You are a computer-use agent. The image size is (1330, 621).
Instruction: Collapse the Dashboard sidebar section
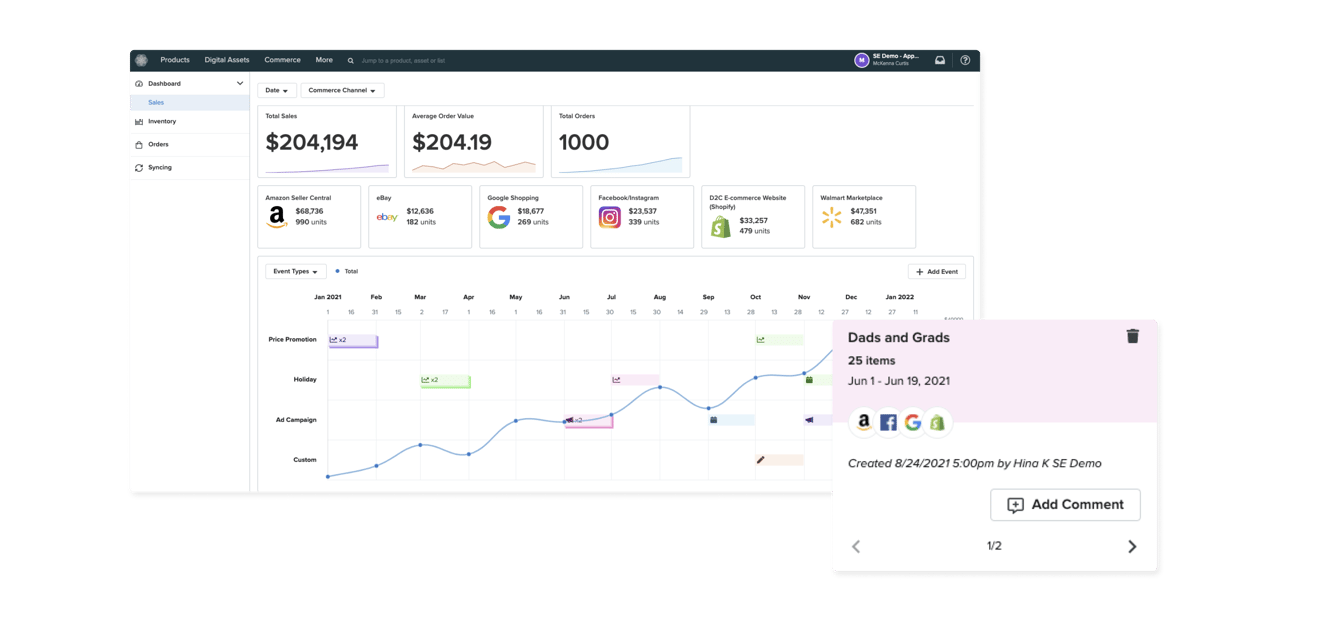tap(240, 84)
